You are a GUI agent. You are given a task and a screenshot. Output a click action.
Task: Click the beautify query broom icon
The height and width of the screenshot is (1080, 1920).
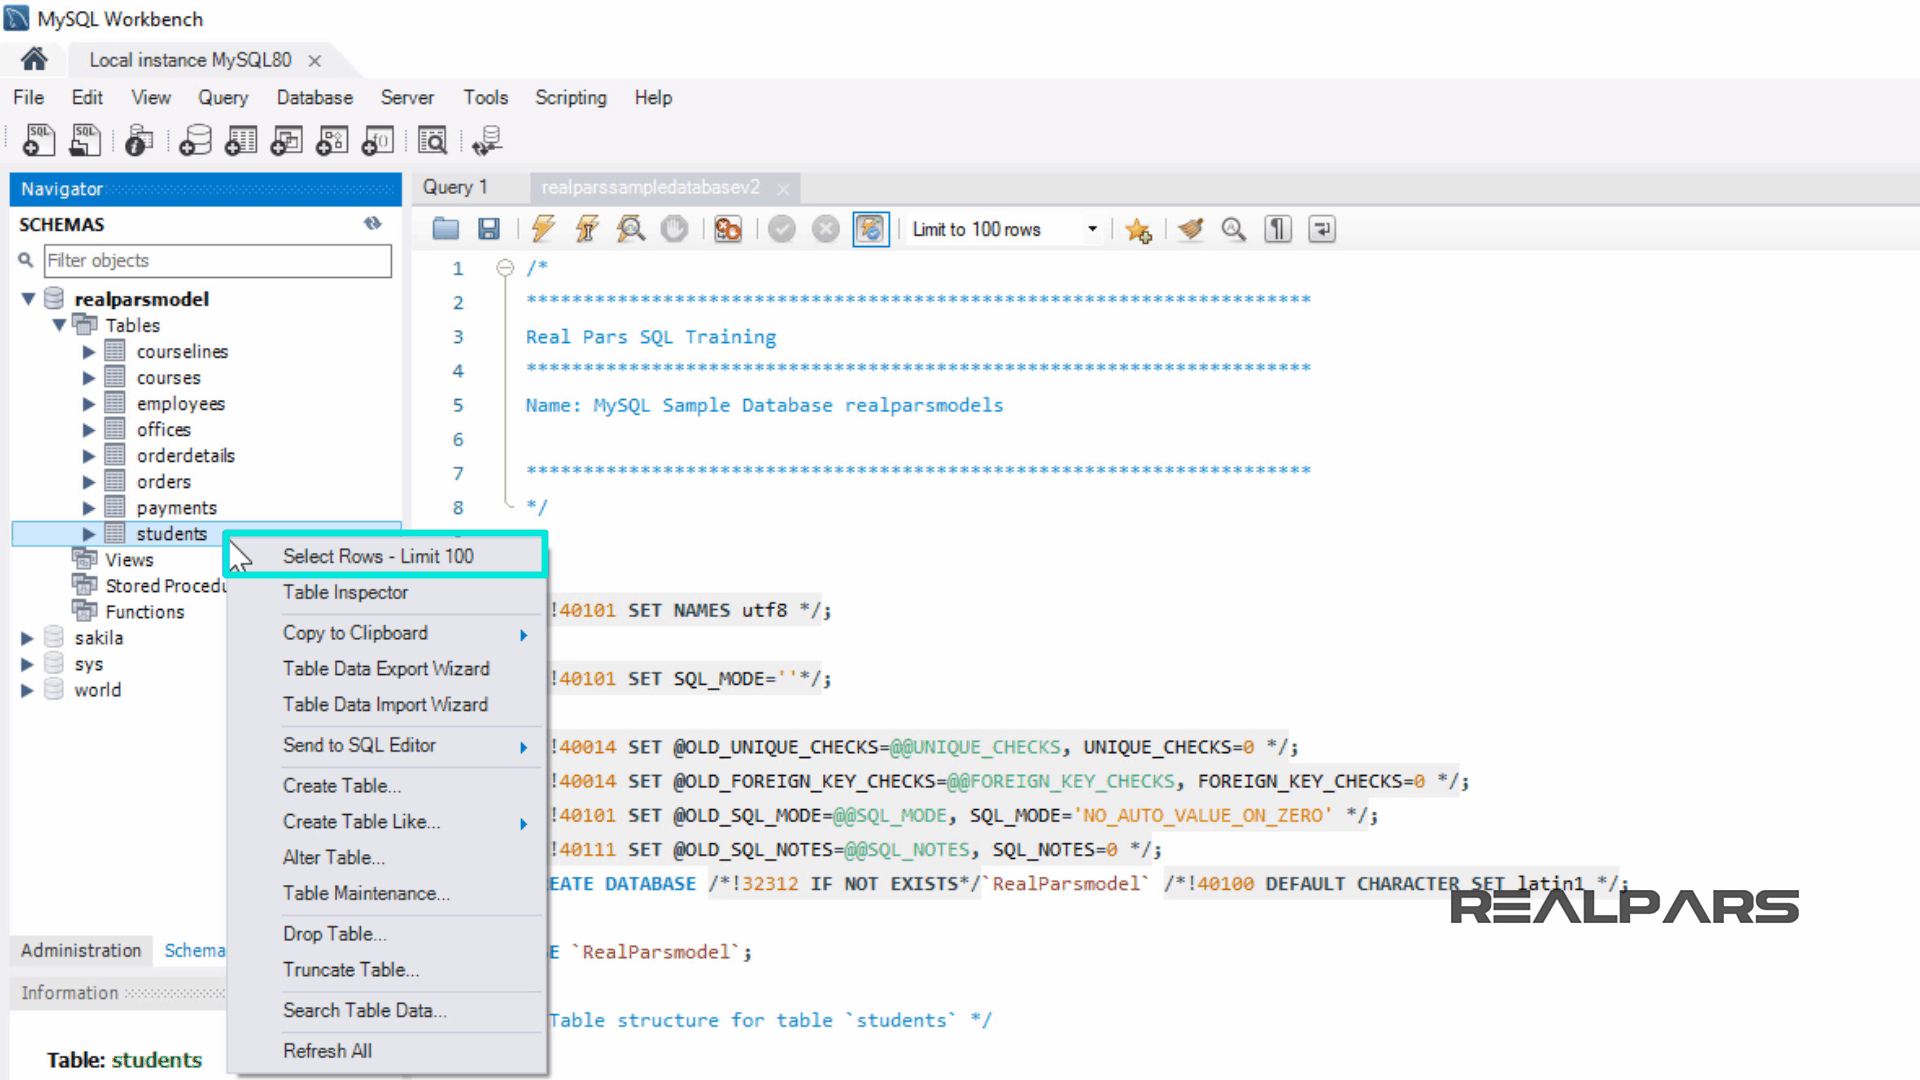tap(1190, 229)
